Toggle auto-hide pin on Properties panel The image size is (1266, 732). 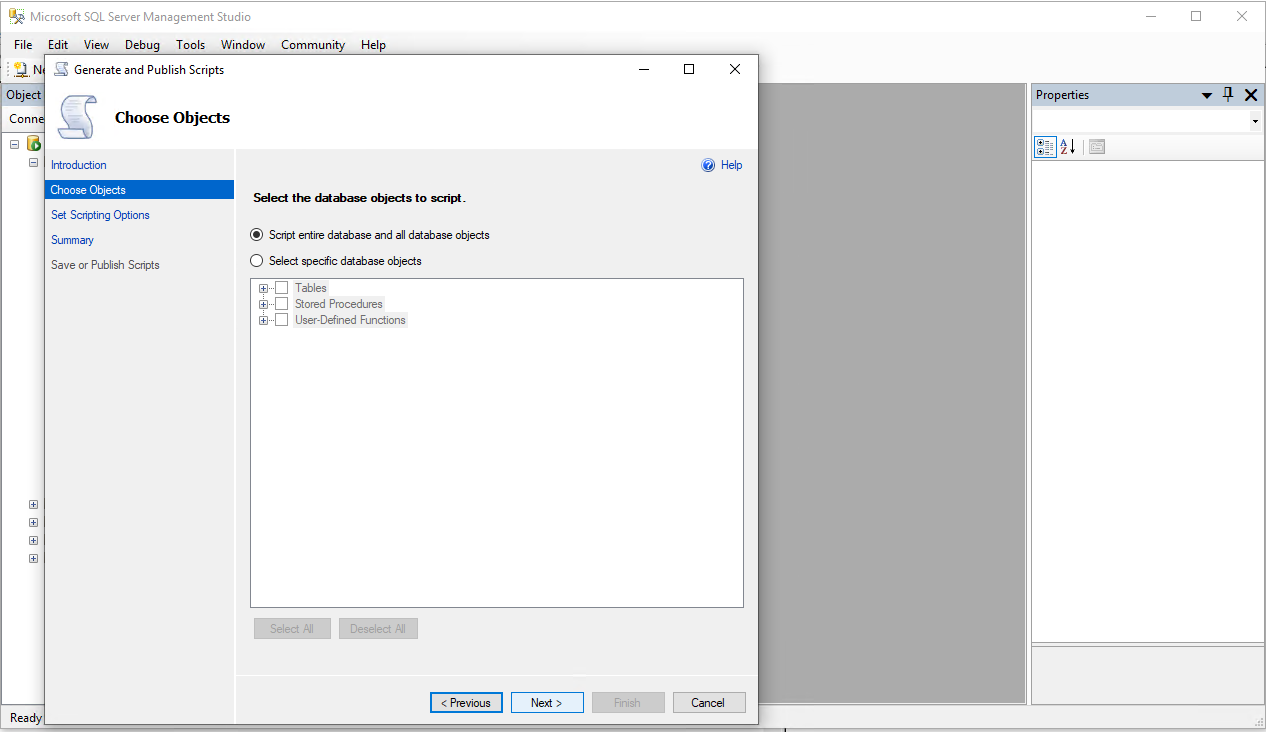[x=1229, y=95]
